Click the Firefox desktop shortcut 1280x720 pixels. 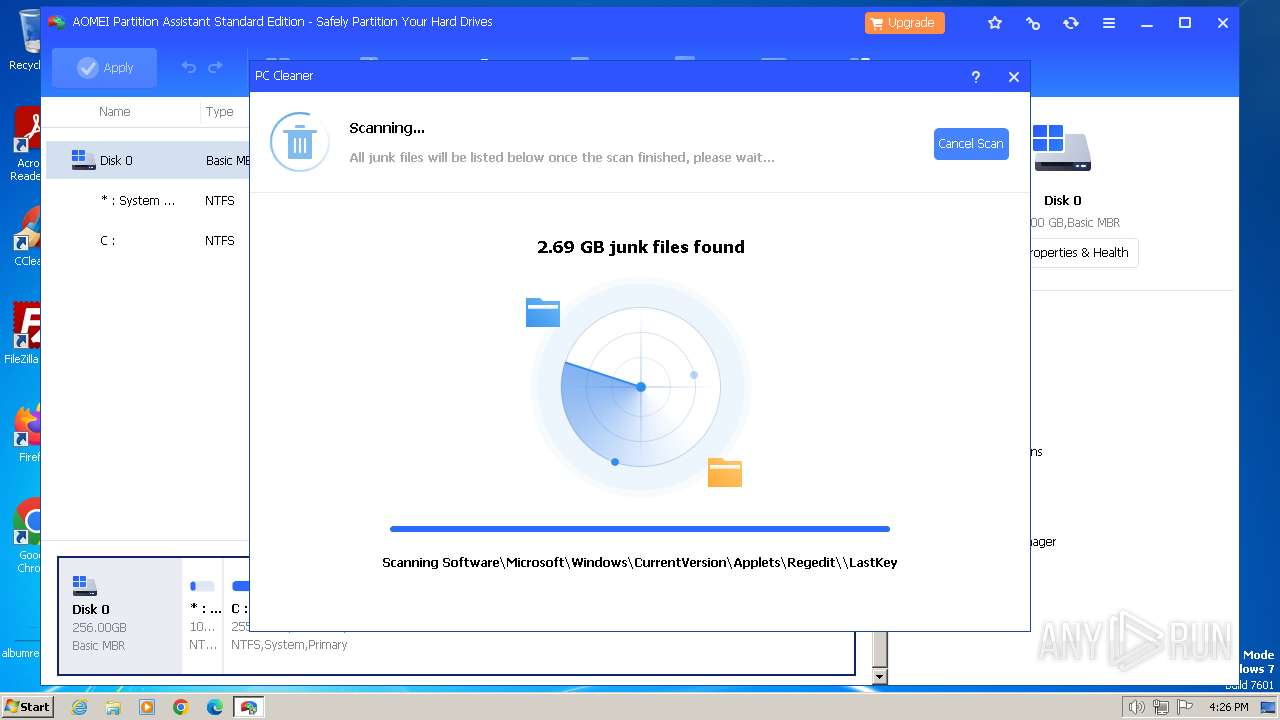26,432
